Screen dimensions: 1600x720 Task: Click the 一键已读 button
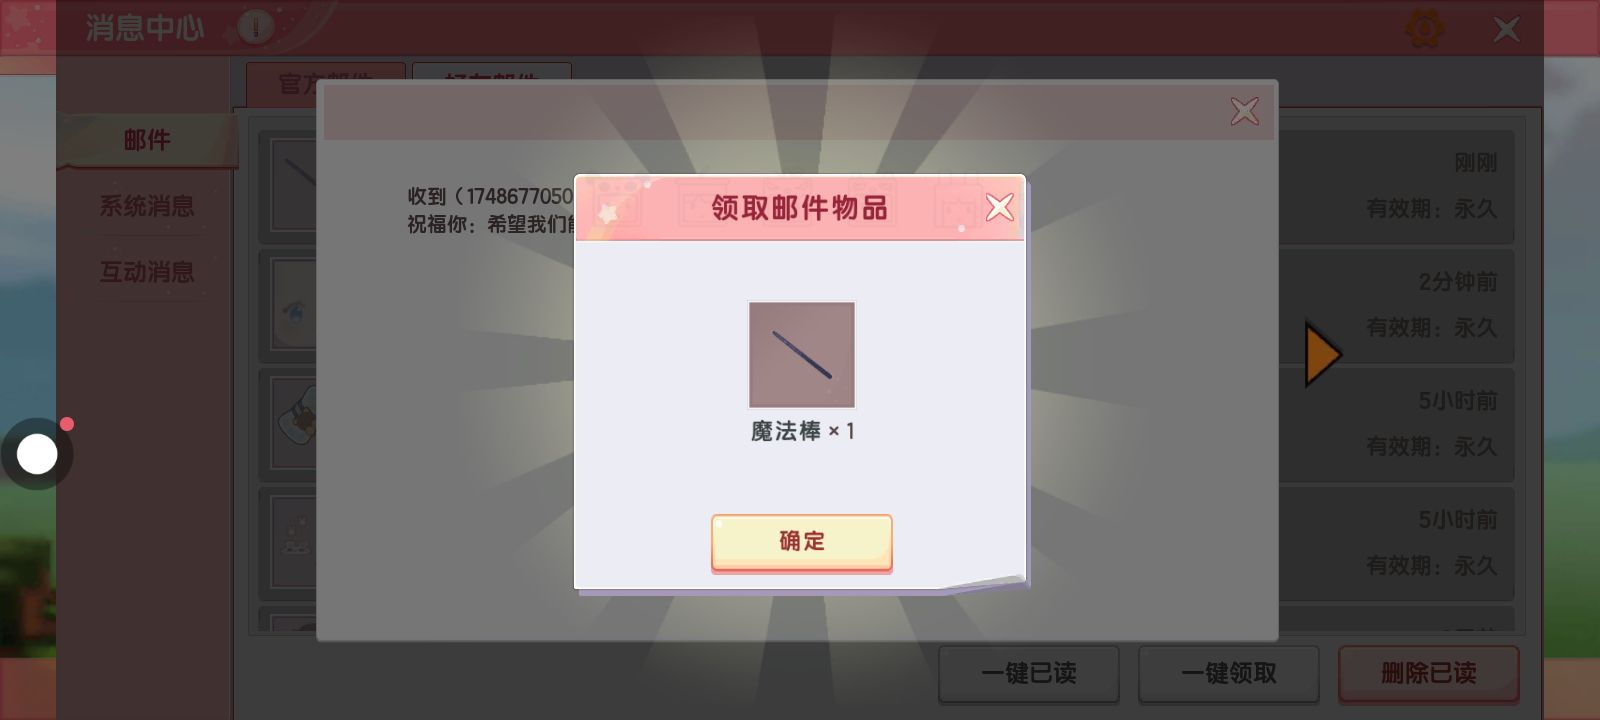click(x=1029, y=673)
